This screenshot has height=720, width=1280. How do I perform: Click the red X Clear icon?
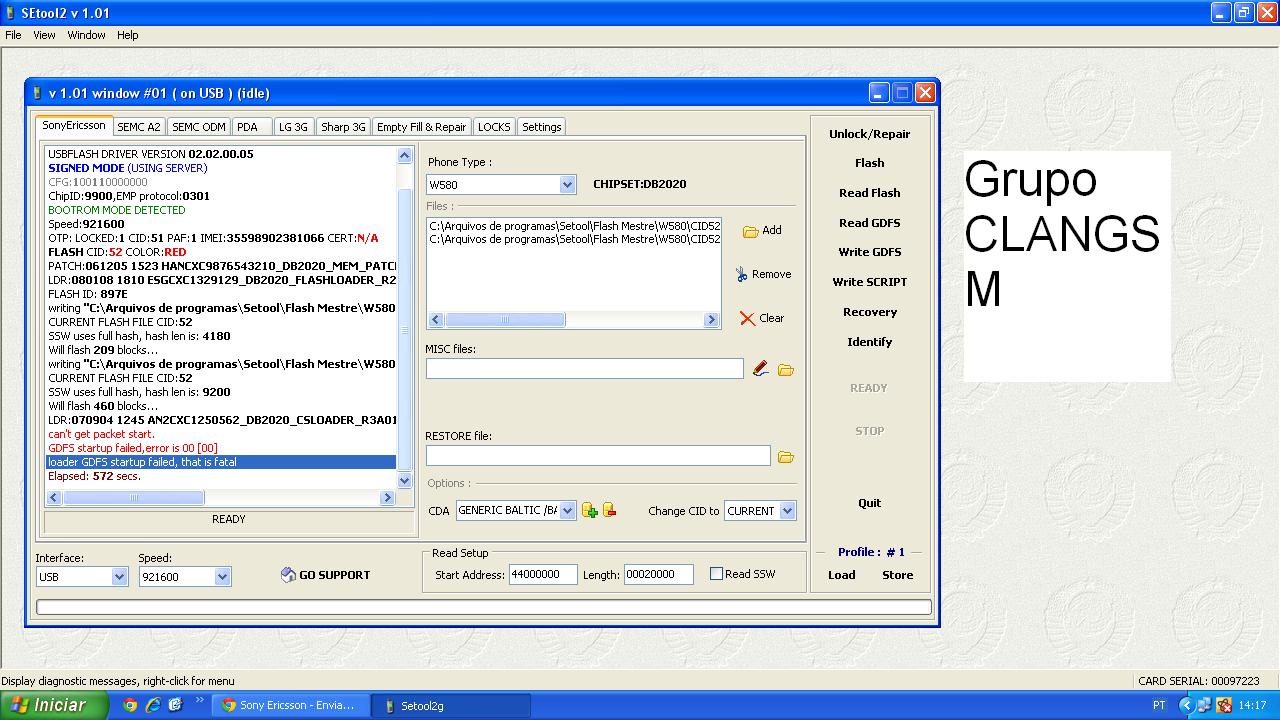747,318
